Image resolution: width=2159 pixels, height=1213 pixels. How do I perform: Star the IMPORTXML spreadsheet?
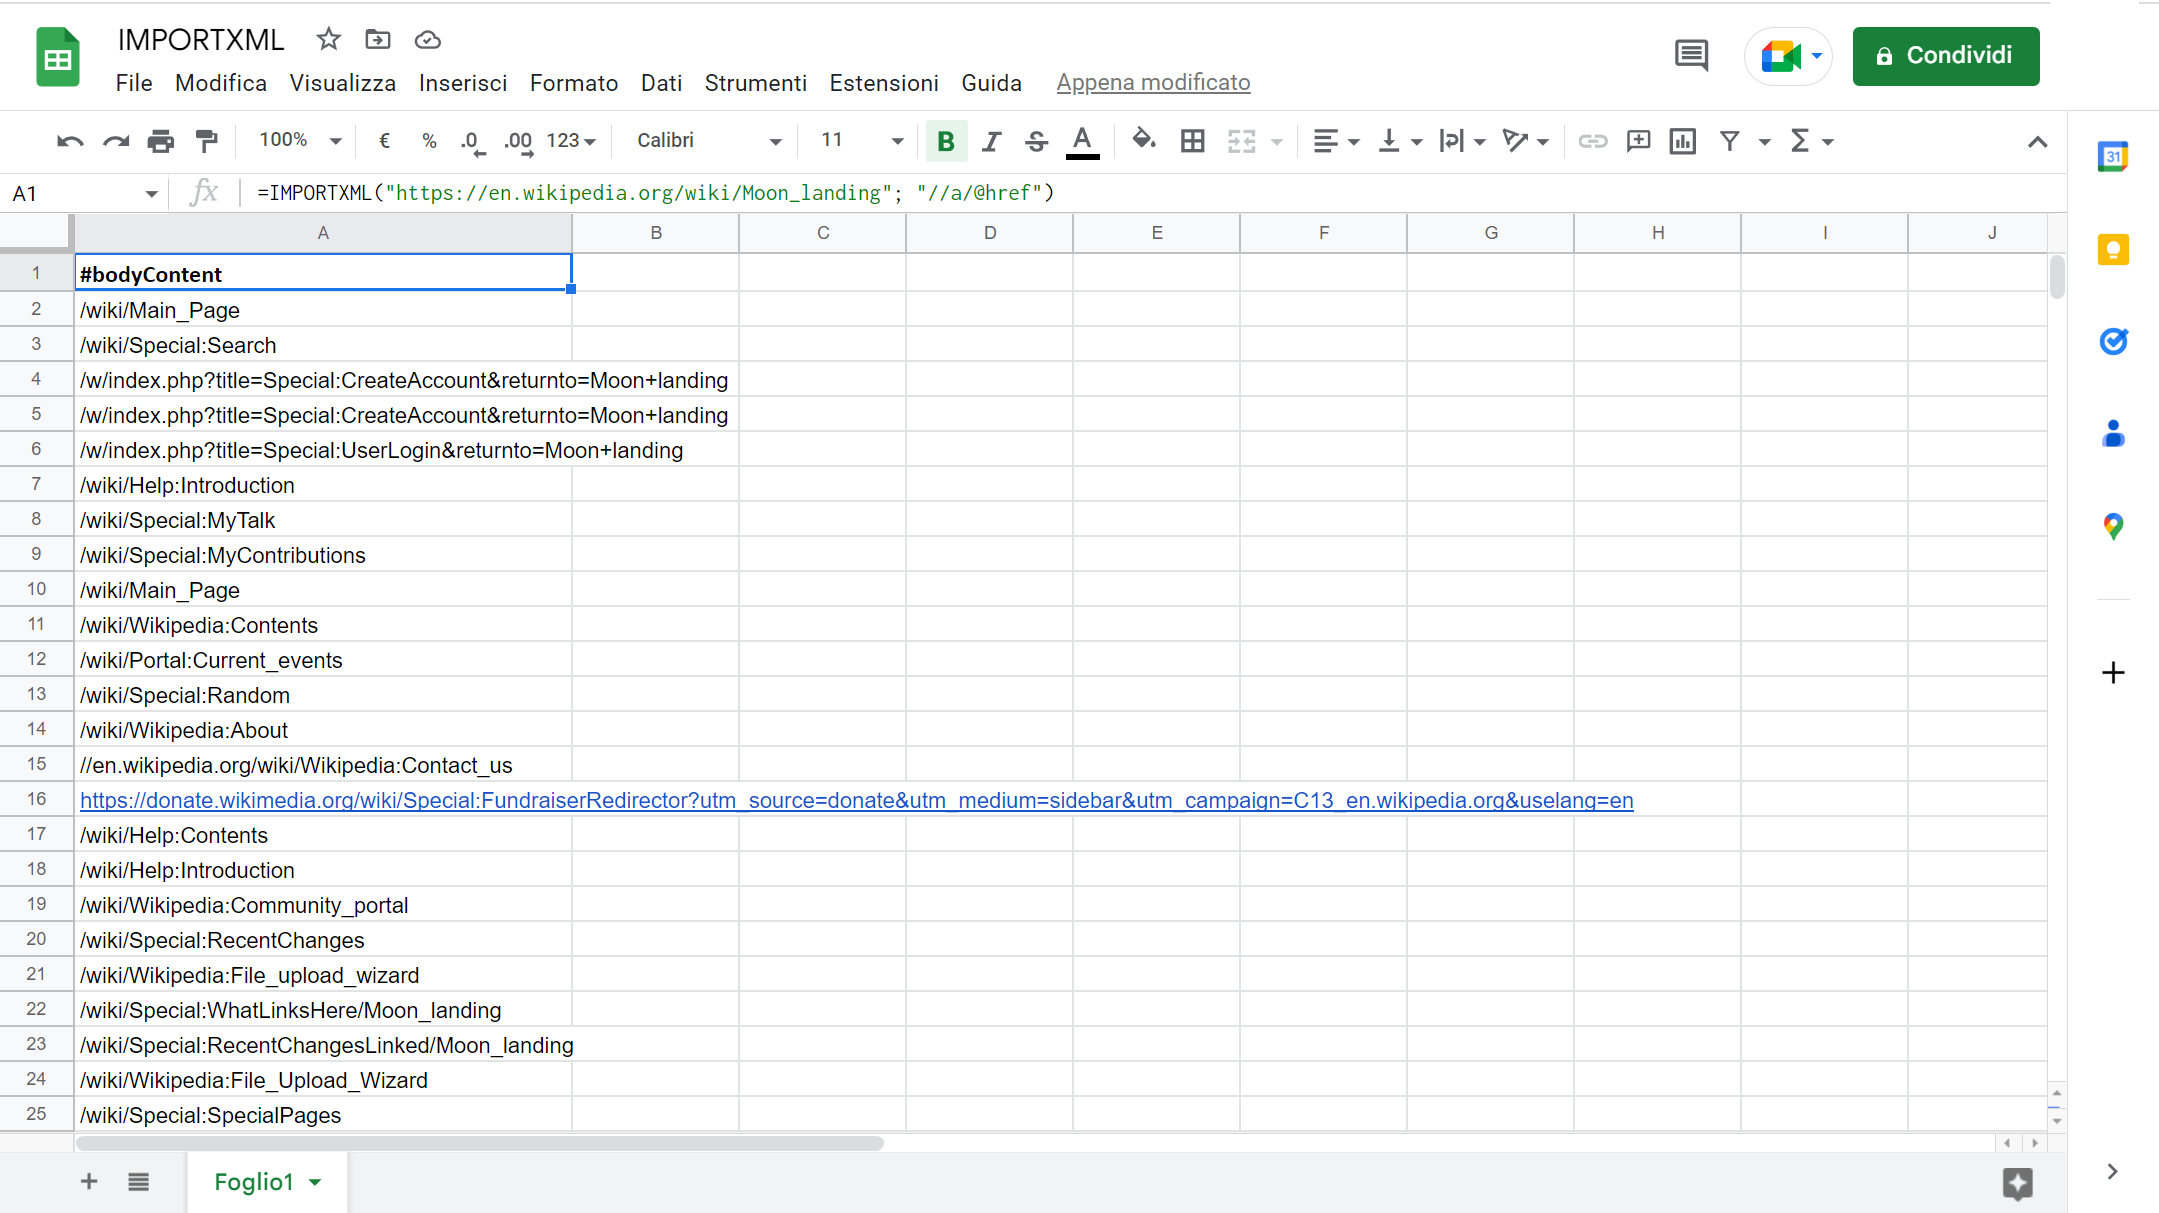pos(328,39)
